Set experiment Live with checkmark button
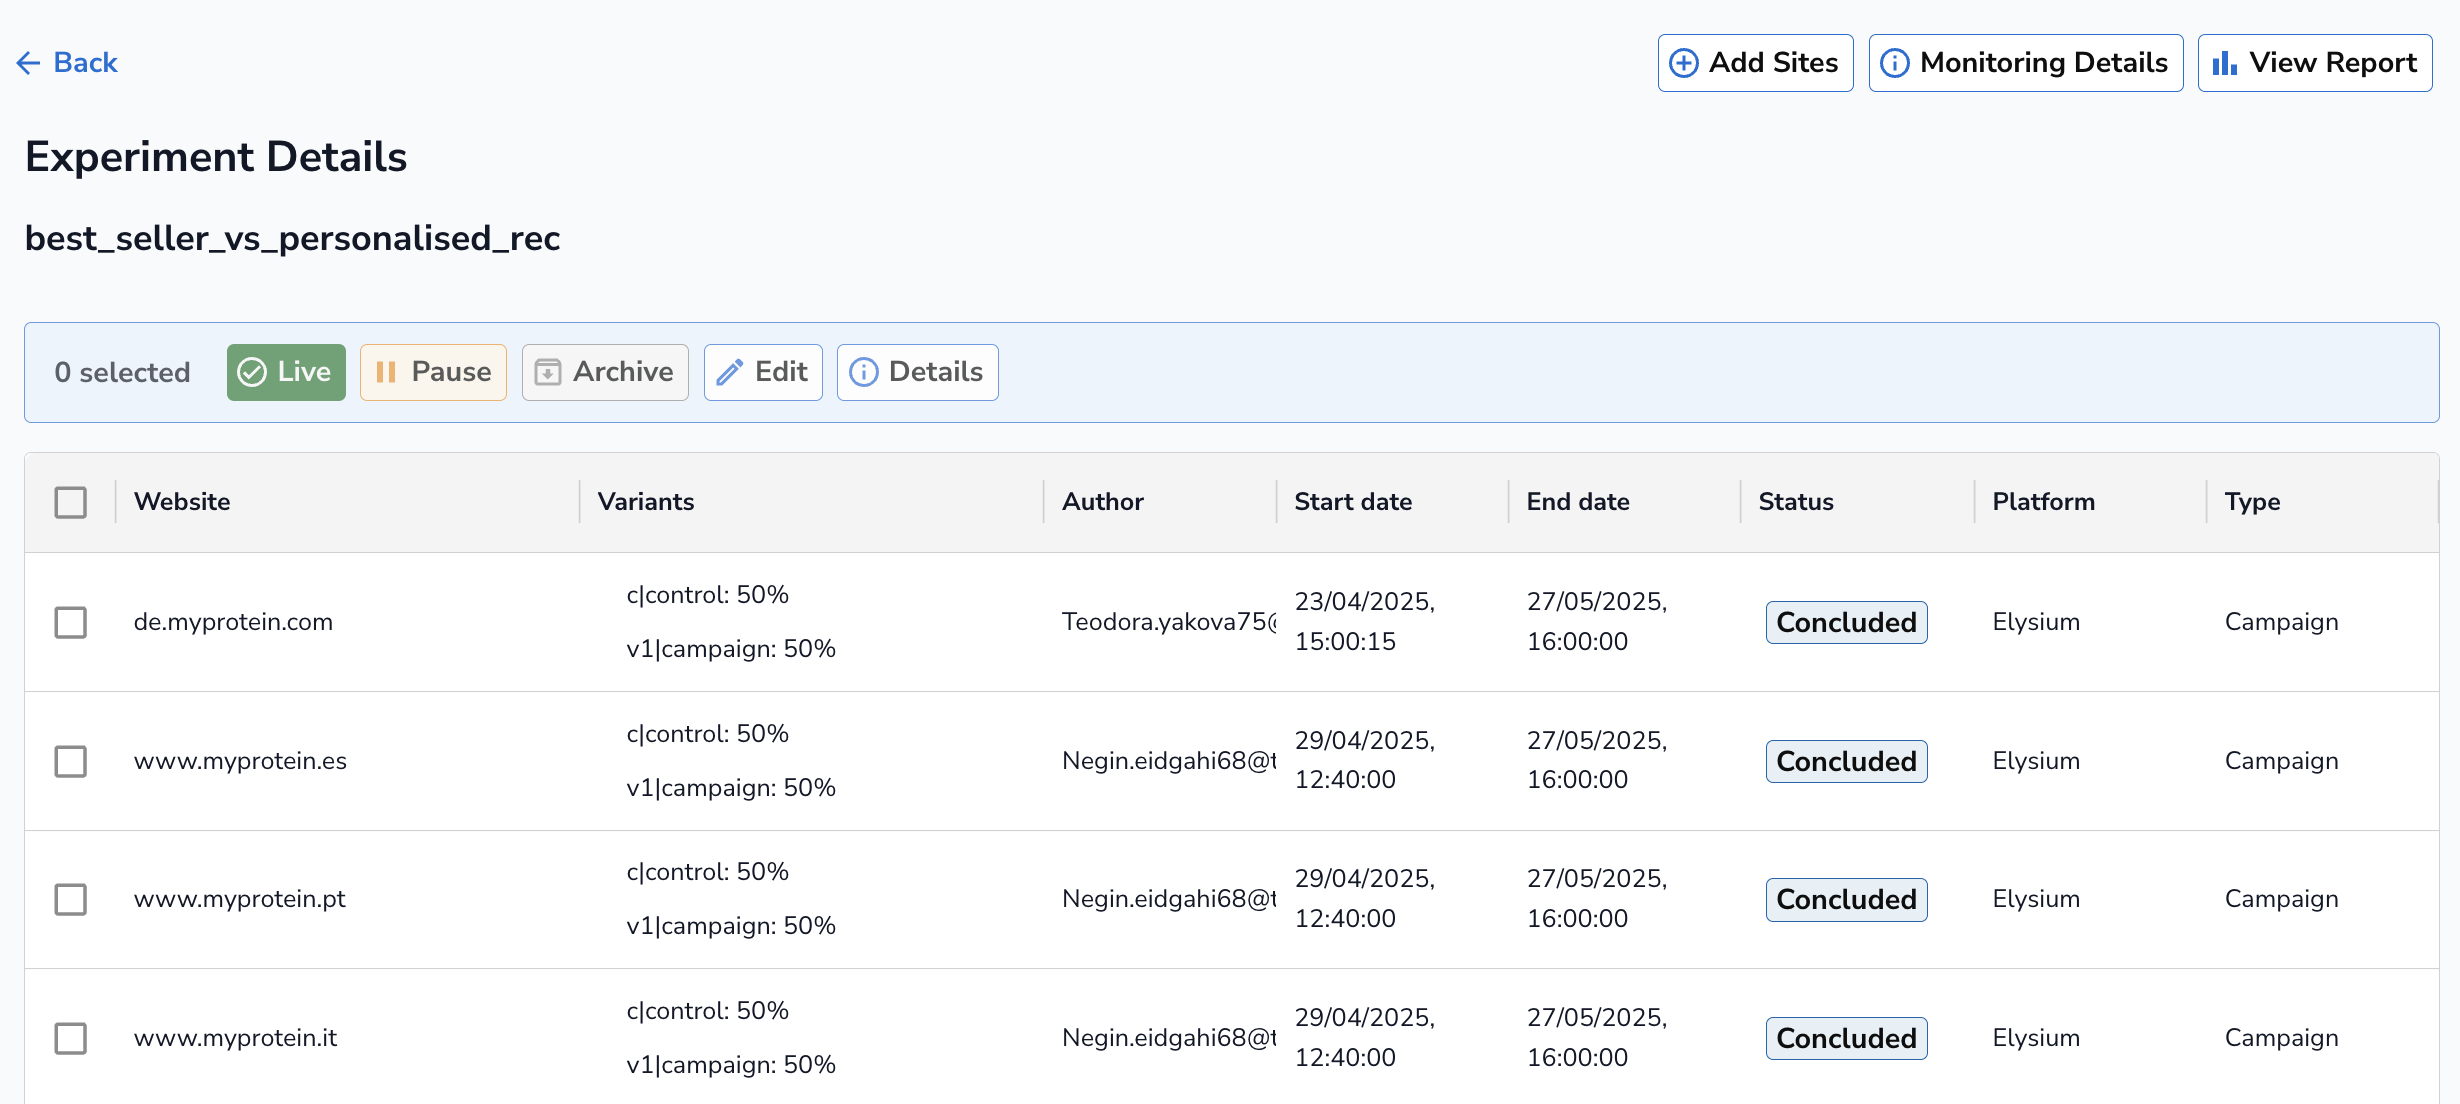 click(286, 372)
